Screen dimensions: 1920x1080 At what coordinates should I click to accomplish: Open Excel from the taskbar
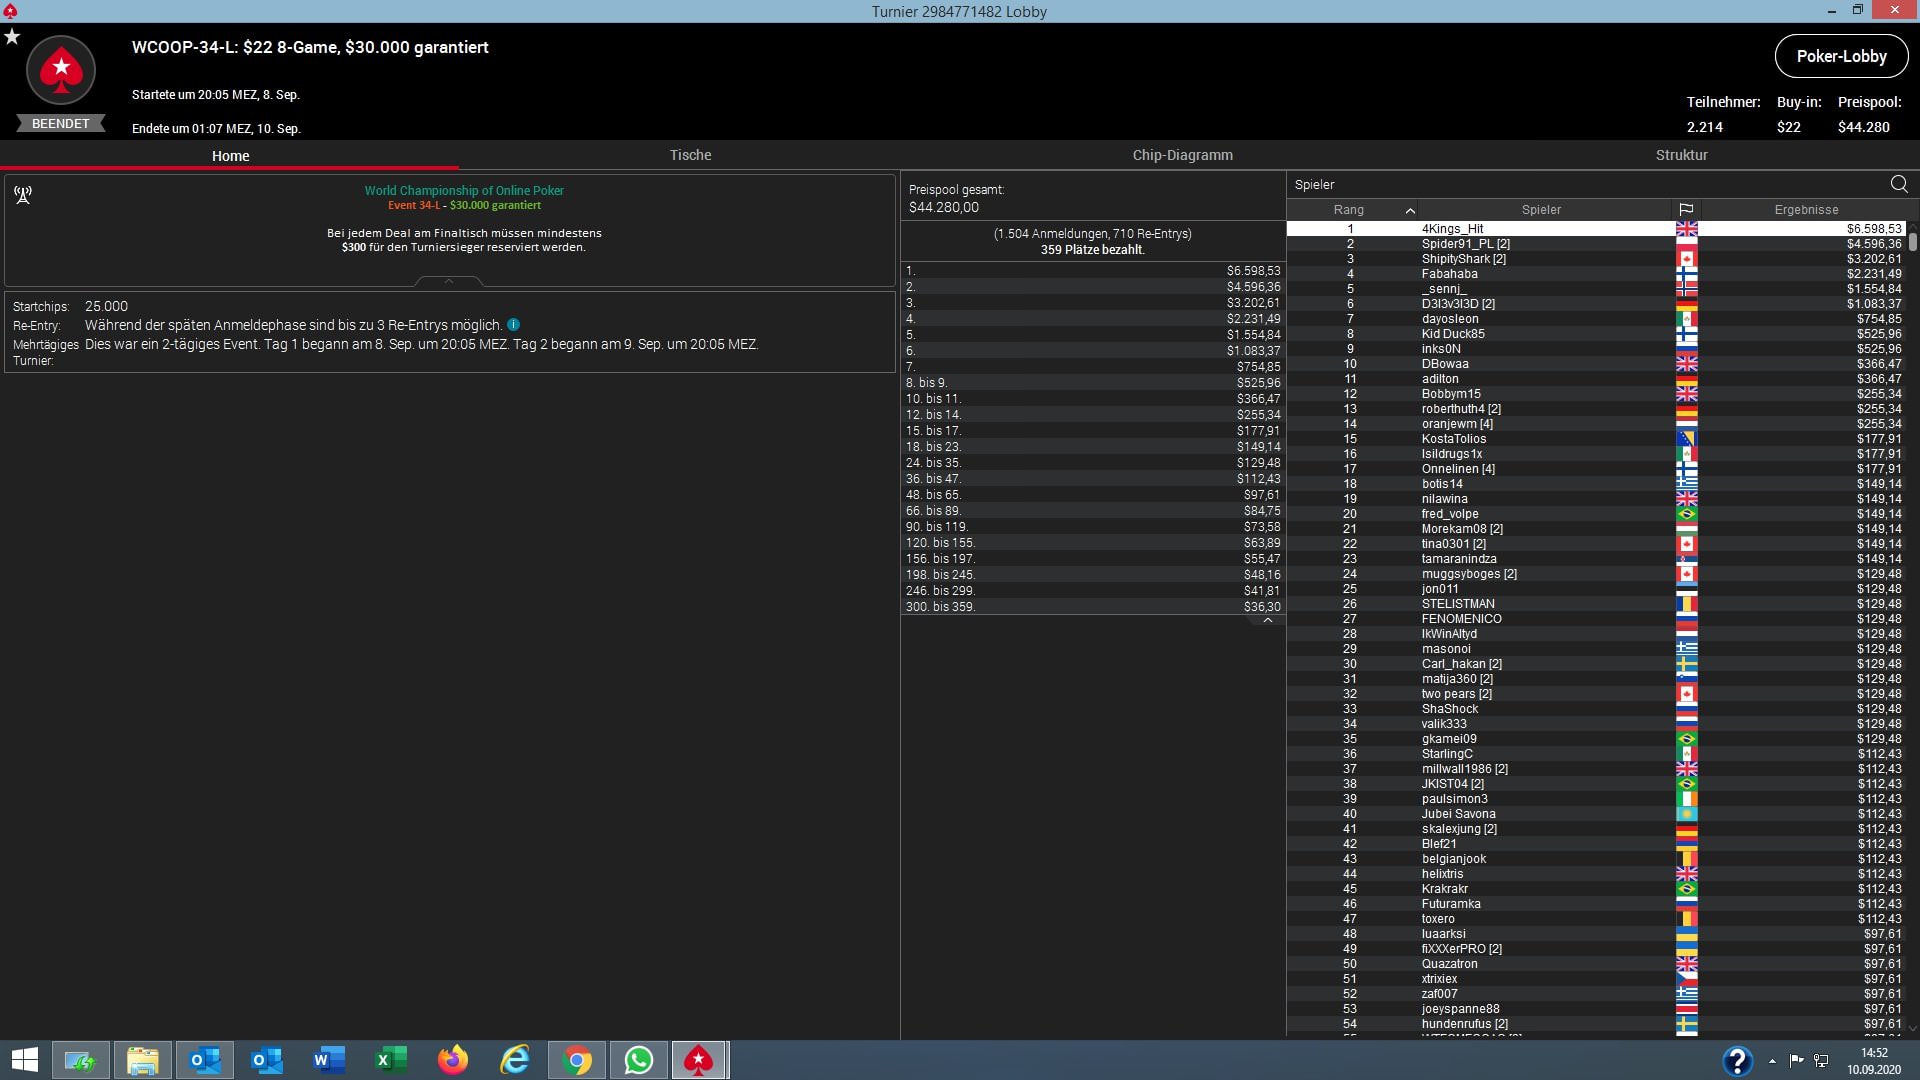(x=391, y=1060)
